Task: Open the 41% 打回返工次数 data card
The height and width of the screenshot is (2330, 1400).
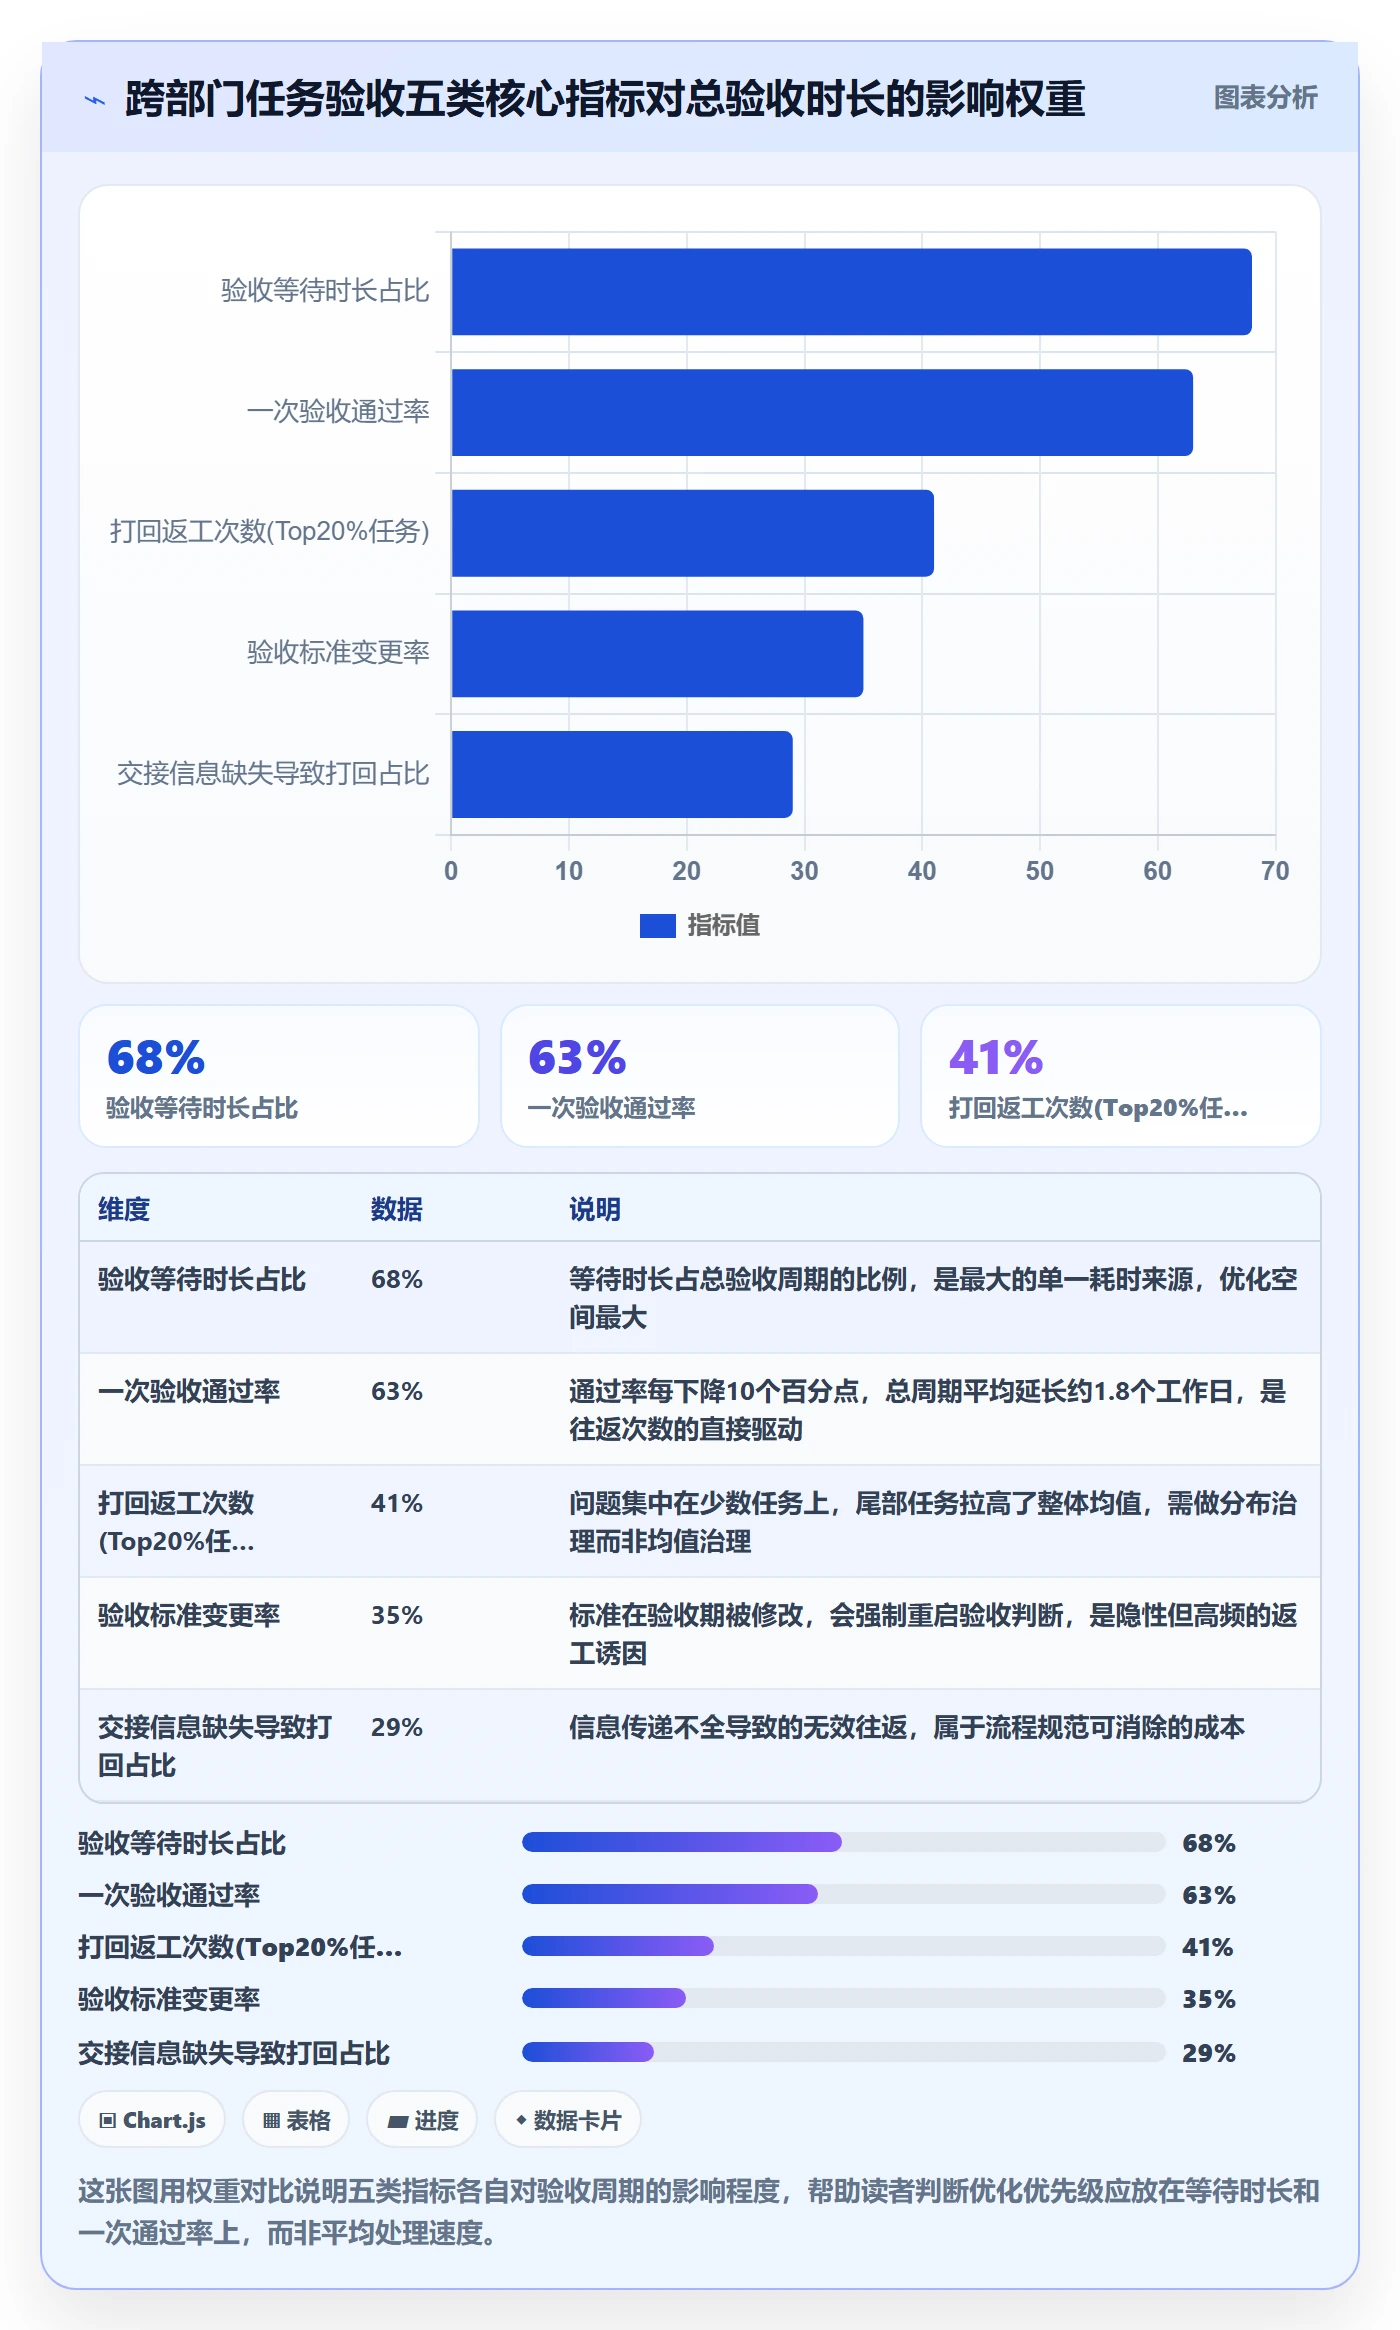Action: [1121, 1076]
